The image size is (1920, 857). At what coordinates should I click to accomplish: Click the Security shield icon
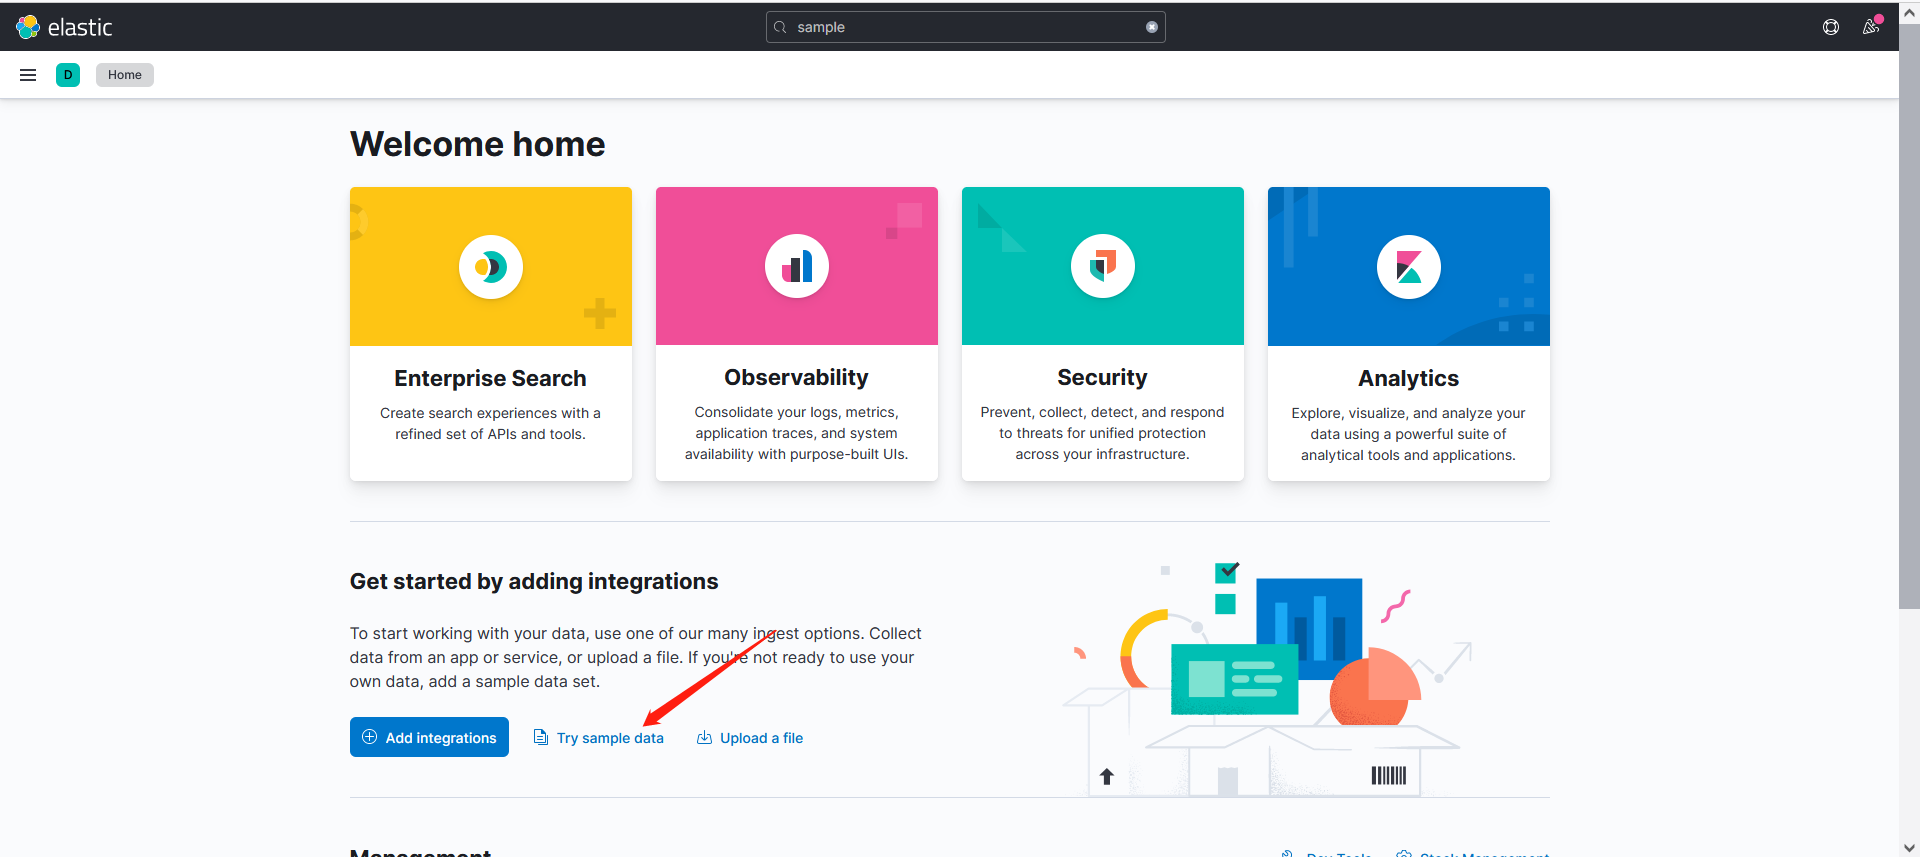1103,266
